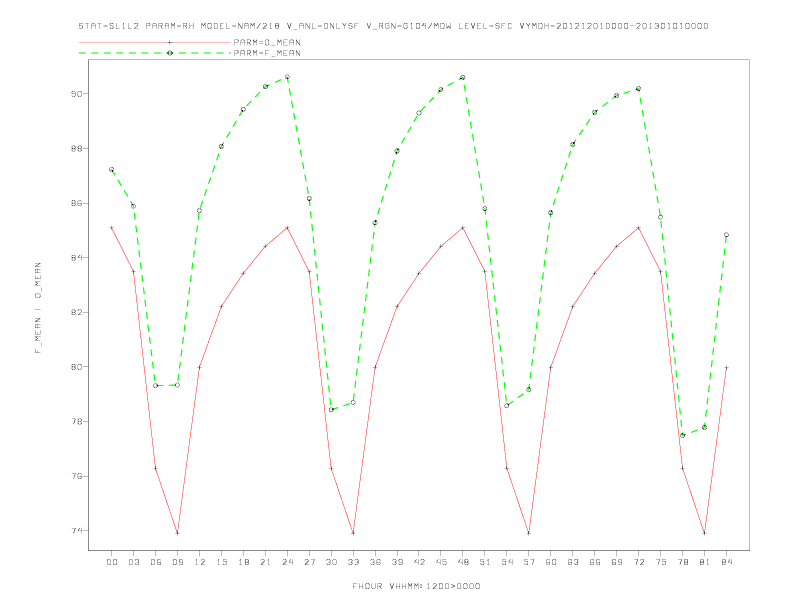Click the y-axis tick label 90
The height and width of the screenshot is (612, 792).
[76, 94]
